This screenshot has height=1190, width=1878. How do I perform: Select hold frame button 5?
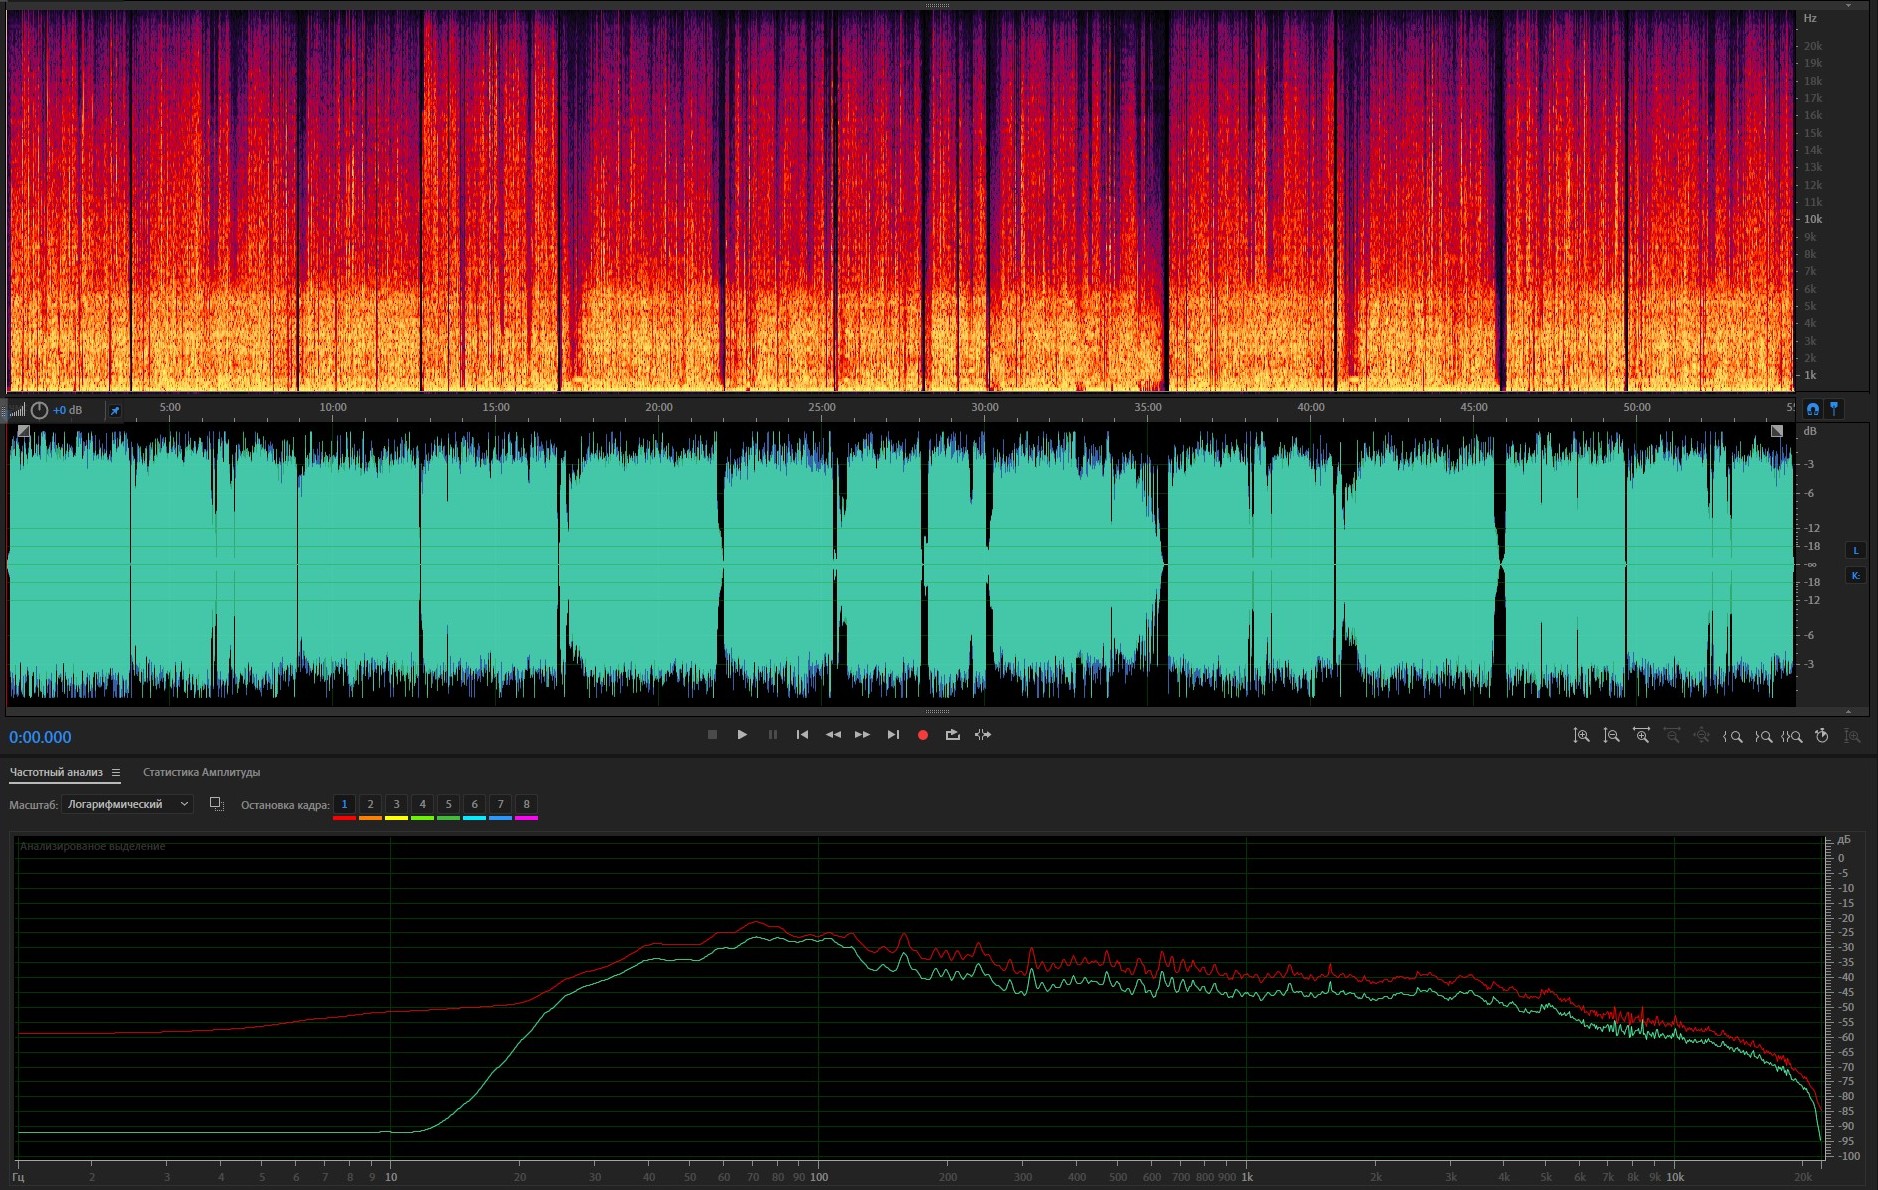(x=448, y=804)
